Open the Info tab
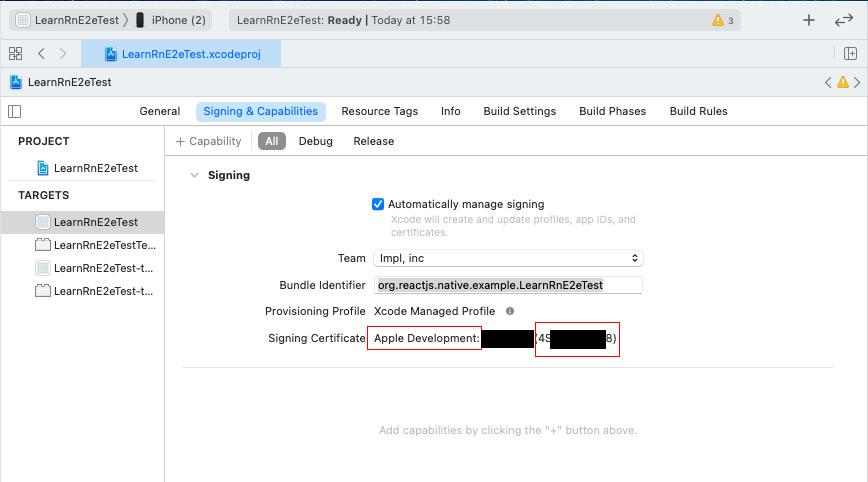 coord(451,111)
